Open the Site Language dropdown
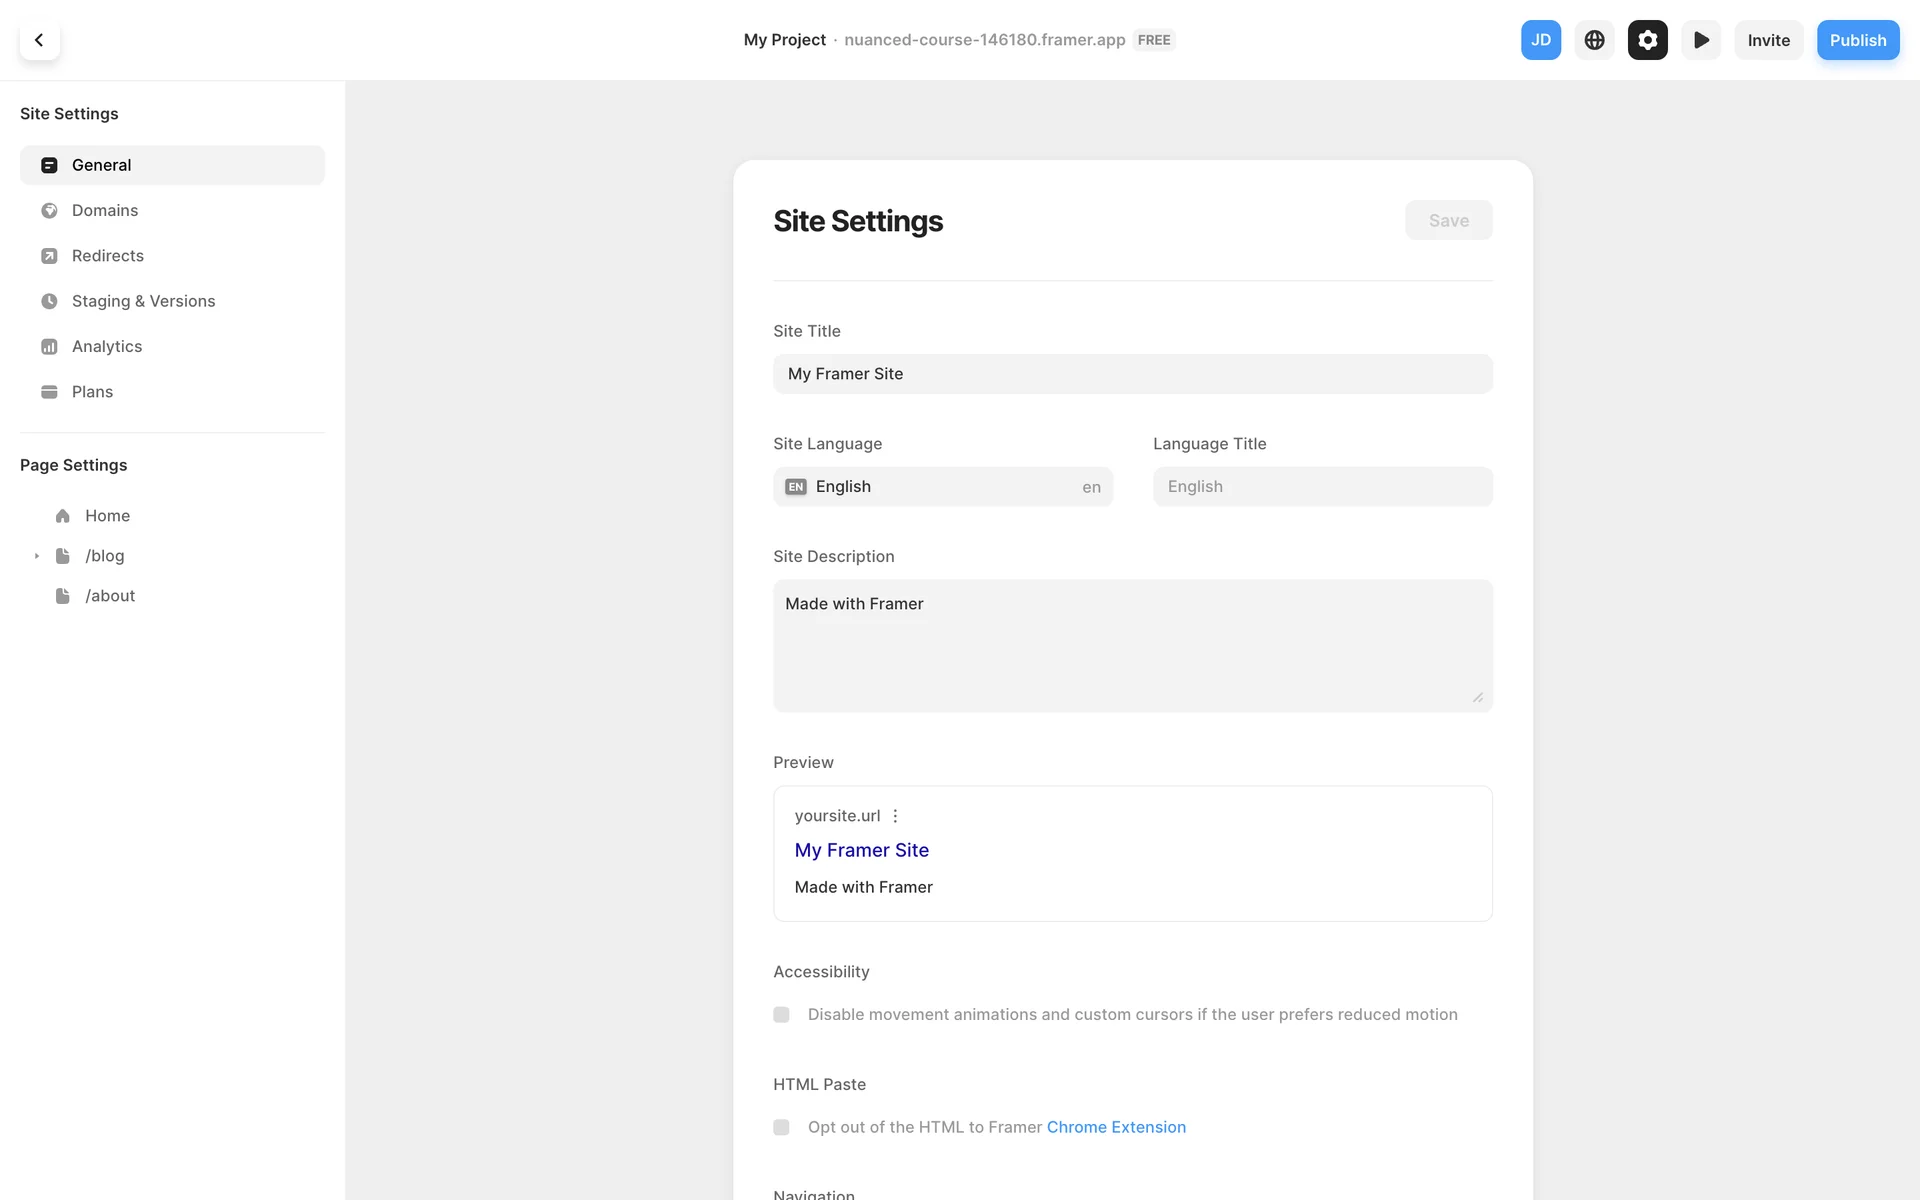Viewport: 1920px width, 1200px height. pos(942,487)
